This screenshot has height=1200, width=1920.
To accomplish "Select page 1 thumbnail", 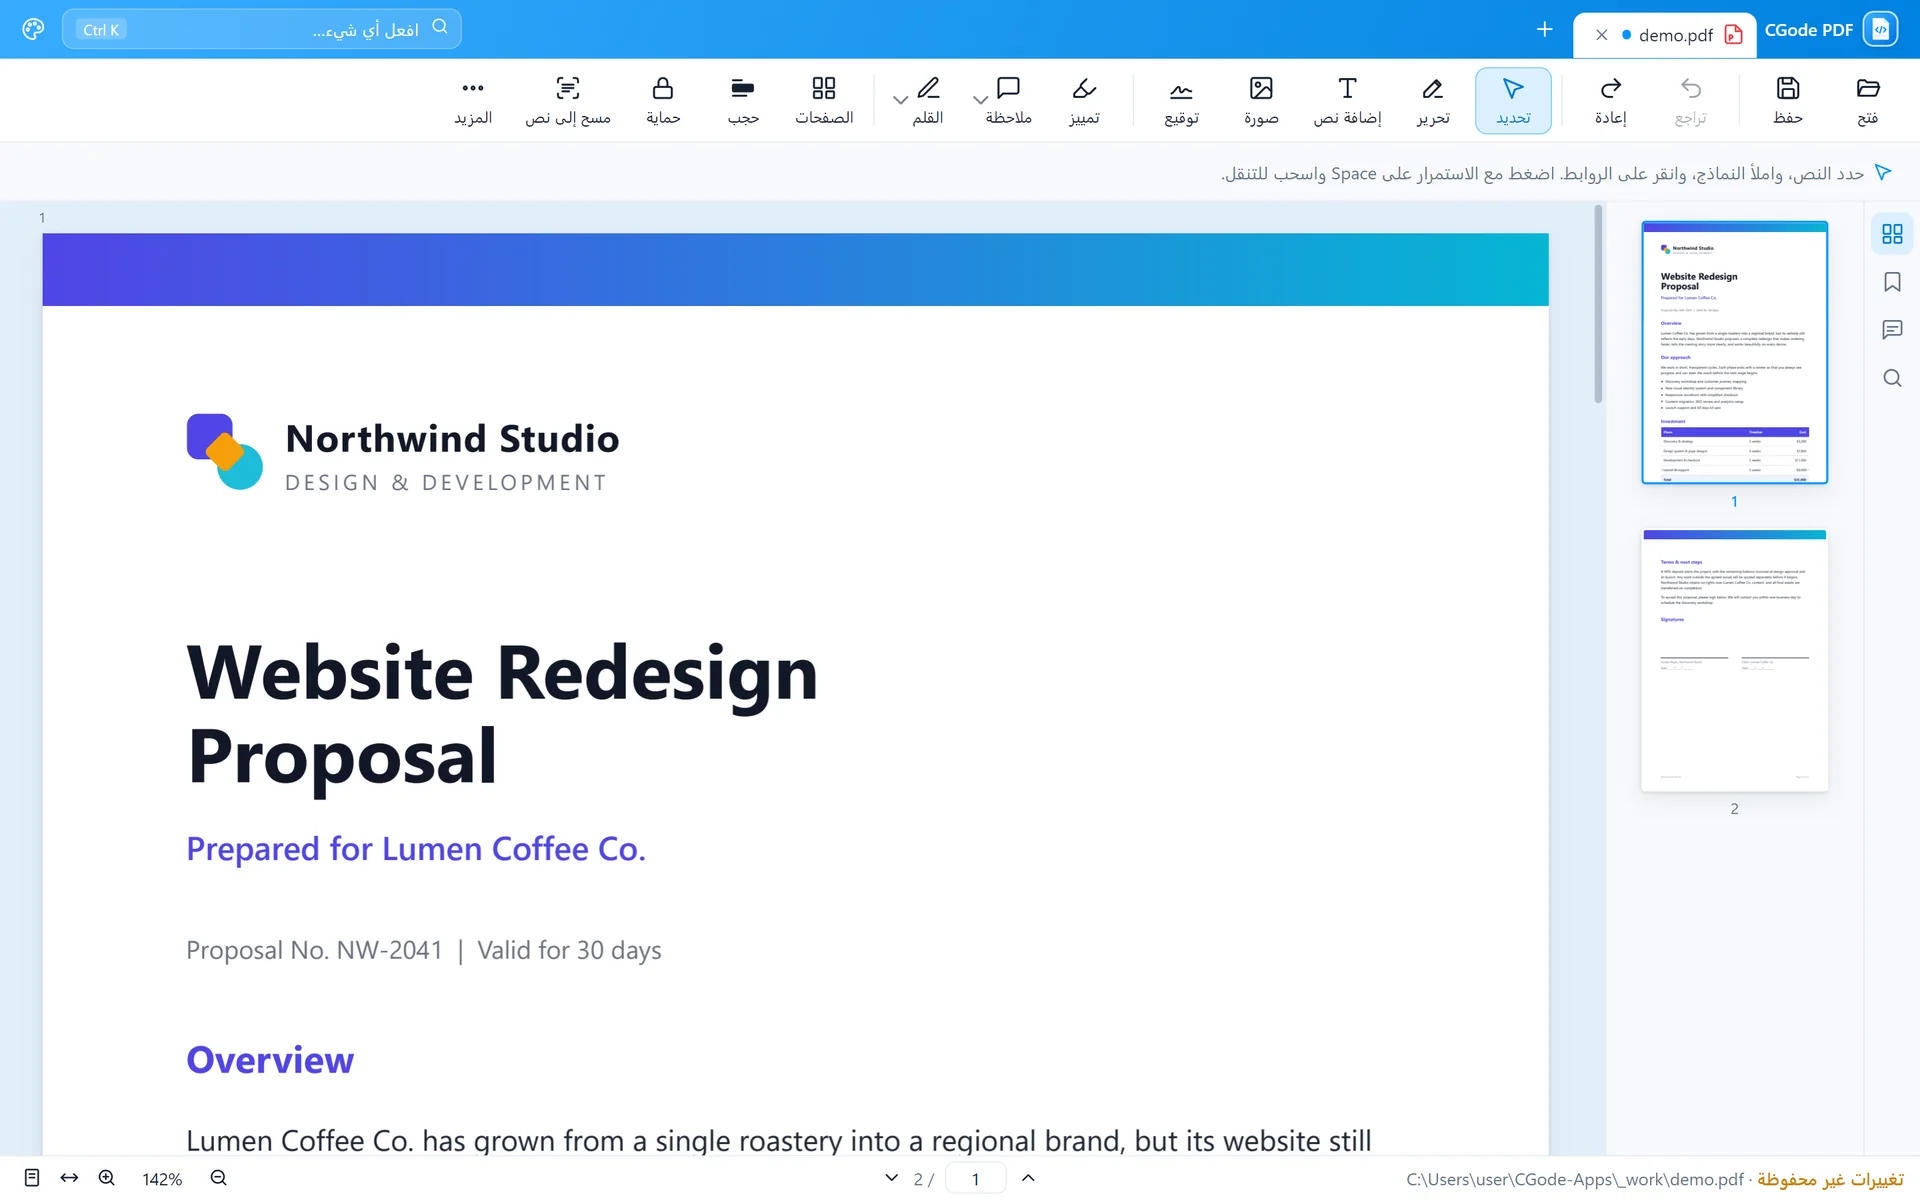I will tap(1734, 353).
